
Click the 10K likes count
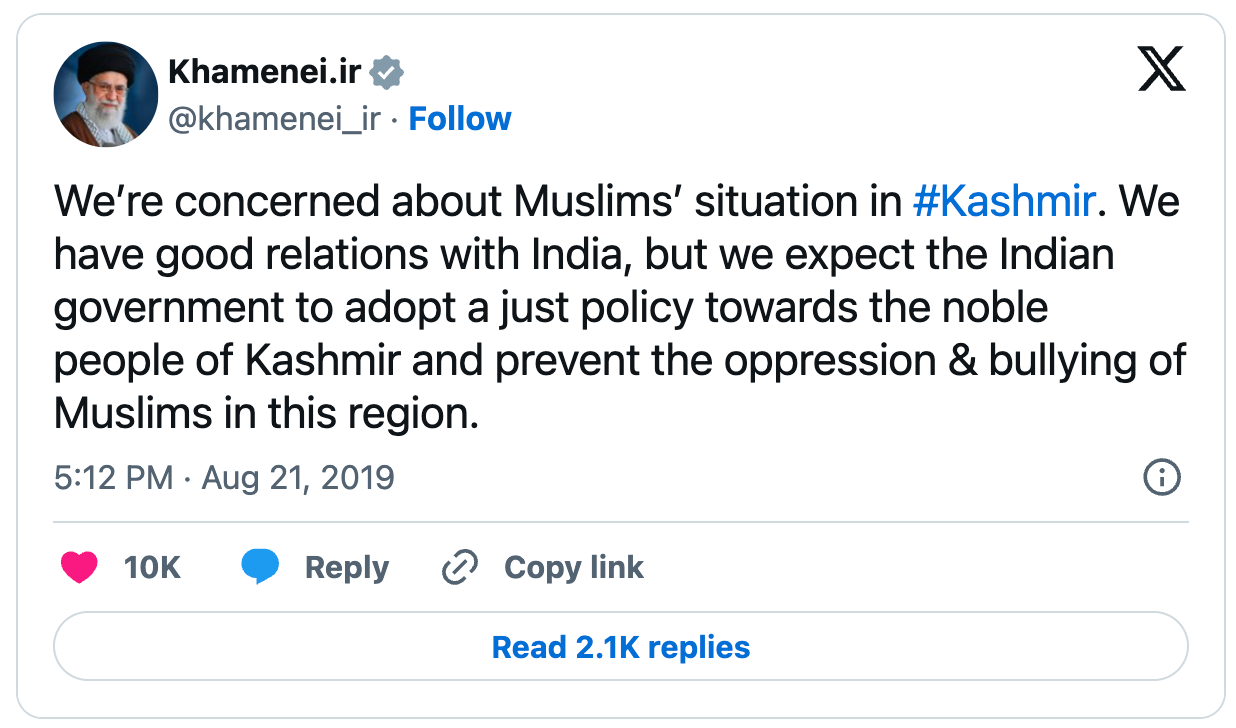pos(152,568)
